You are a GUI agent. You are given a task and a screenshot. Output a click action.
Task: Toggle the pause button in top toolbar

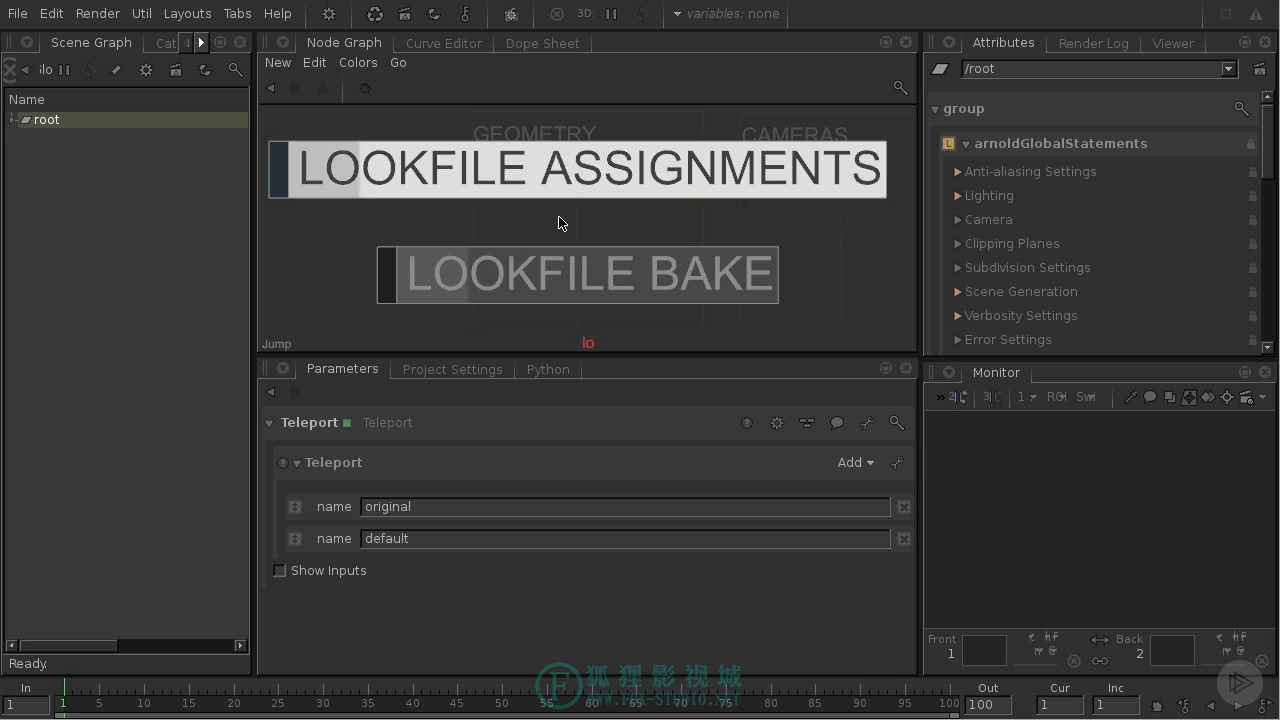(611, 14)
